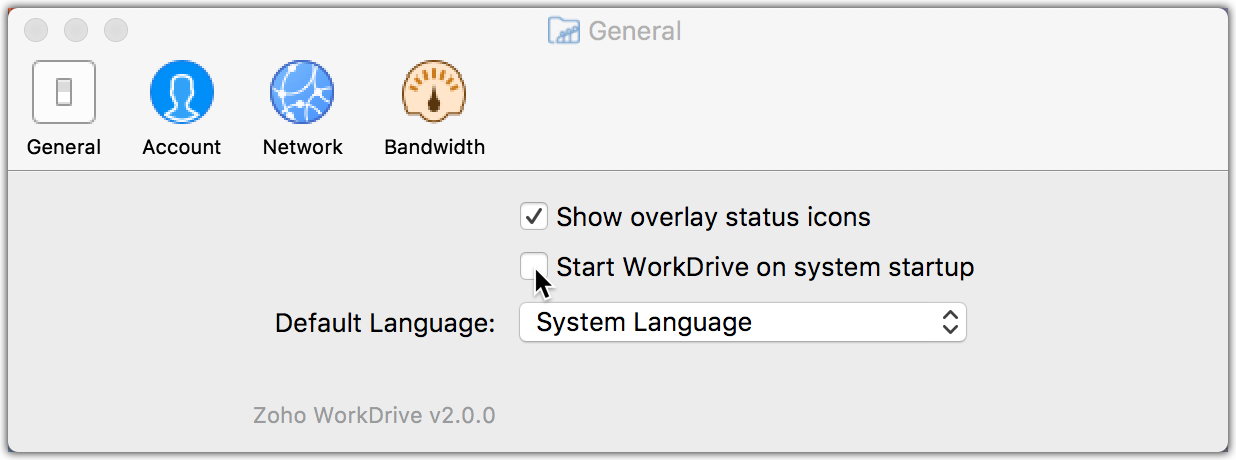Screen dimensions: 1236x460
Task: Enable Start WorkDrive on system startup checkbox
Action: tap(533, 266)
